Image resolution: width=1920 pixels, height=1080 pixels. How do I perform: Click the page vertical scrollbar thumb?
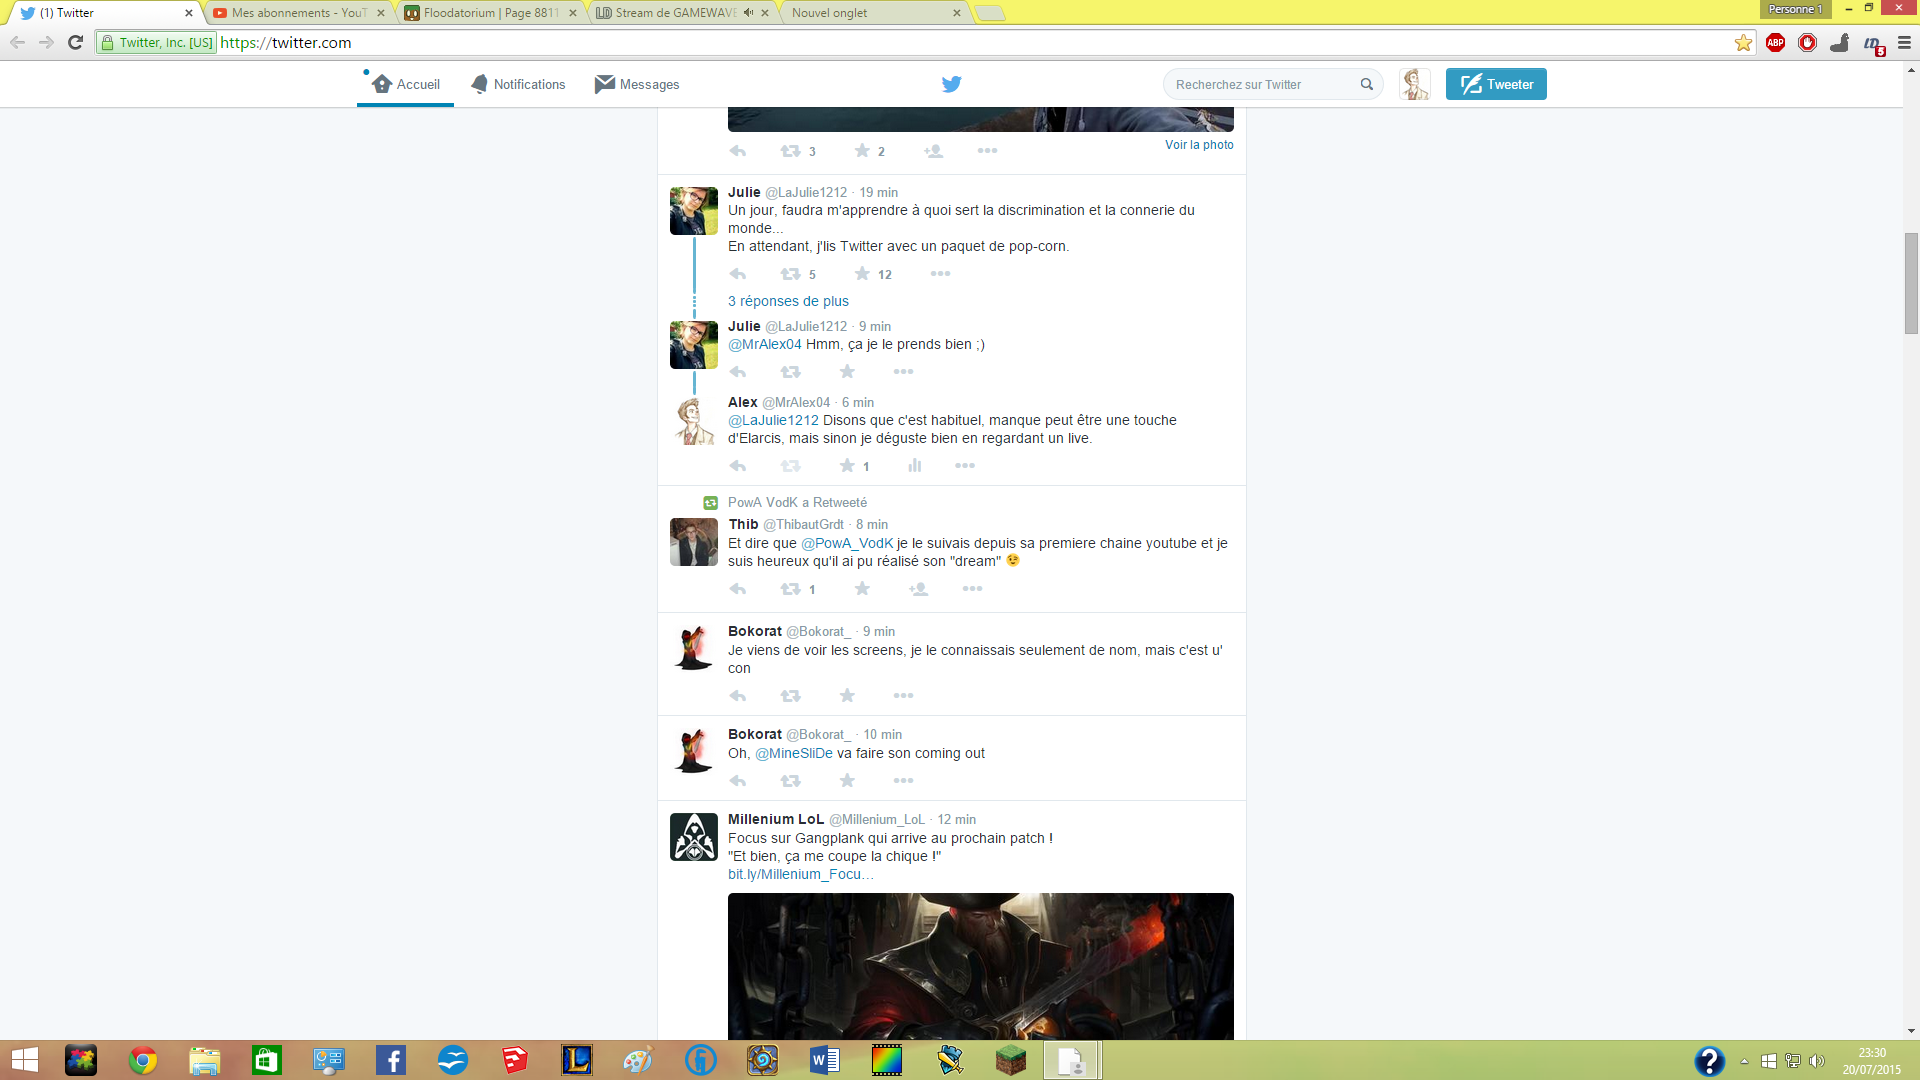coord(1911,283)
